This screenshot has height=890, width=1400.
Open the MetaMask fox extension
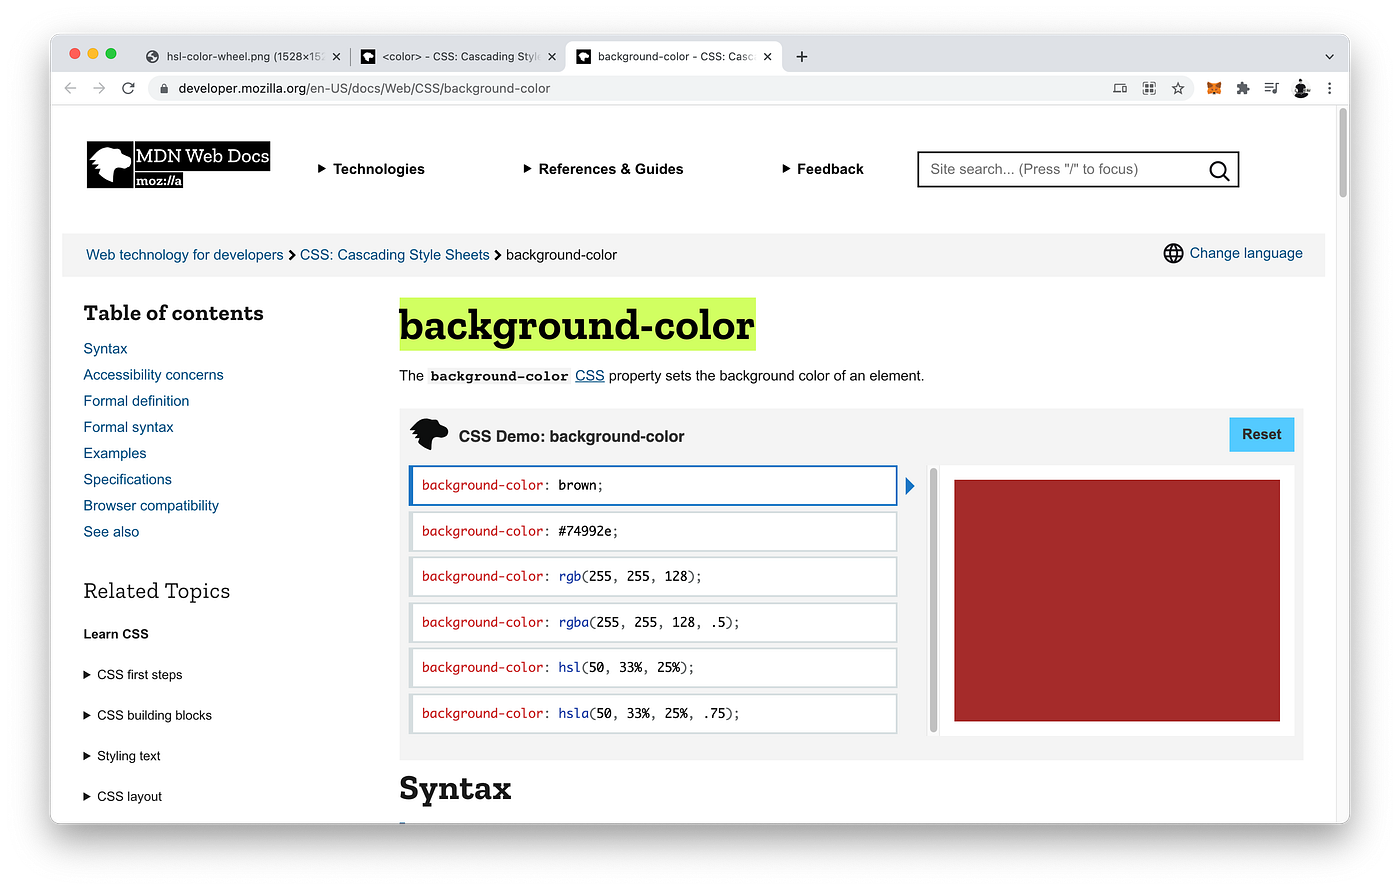click(x=1213, y=88)
